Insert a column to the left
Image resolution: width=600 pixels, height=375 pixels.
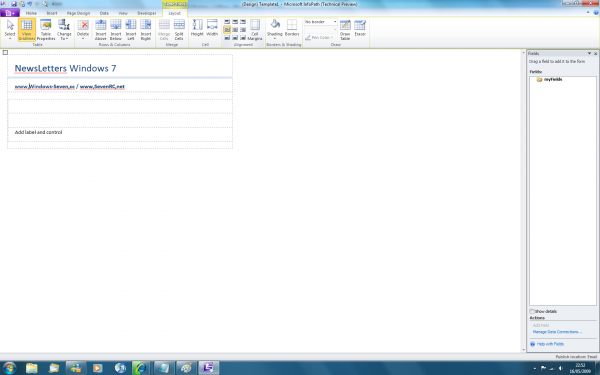tap(131, 29)
